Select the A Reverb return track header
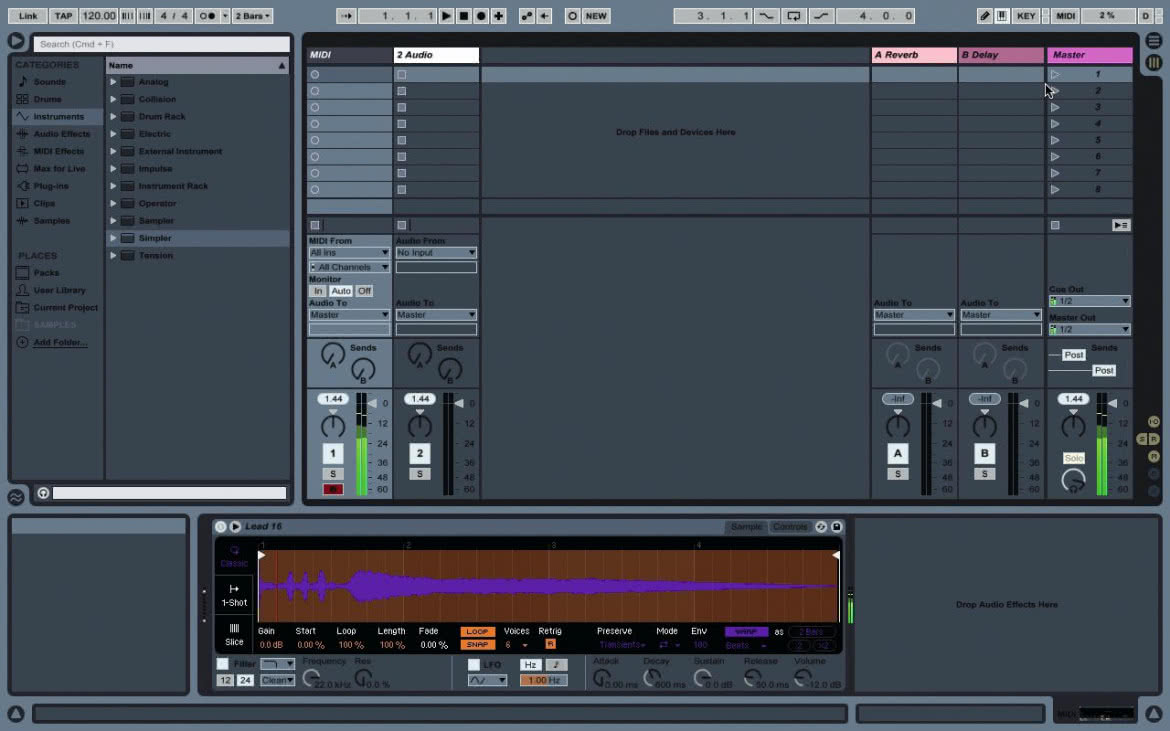Image resolution: width=1170 pixels, height=731 pixels. point(914,54)
